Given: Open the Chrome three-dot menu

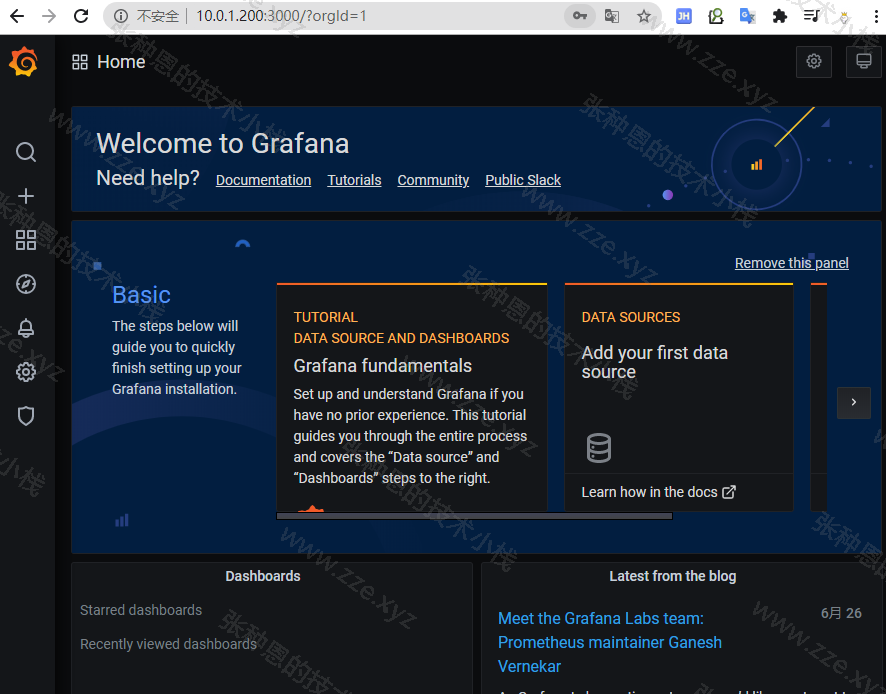Looking at the screenshot, I should pos(876,16).
